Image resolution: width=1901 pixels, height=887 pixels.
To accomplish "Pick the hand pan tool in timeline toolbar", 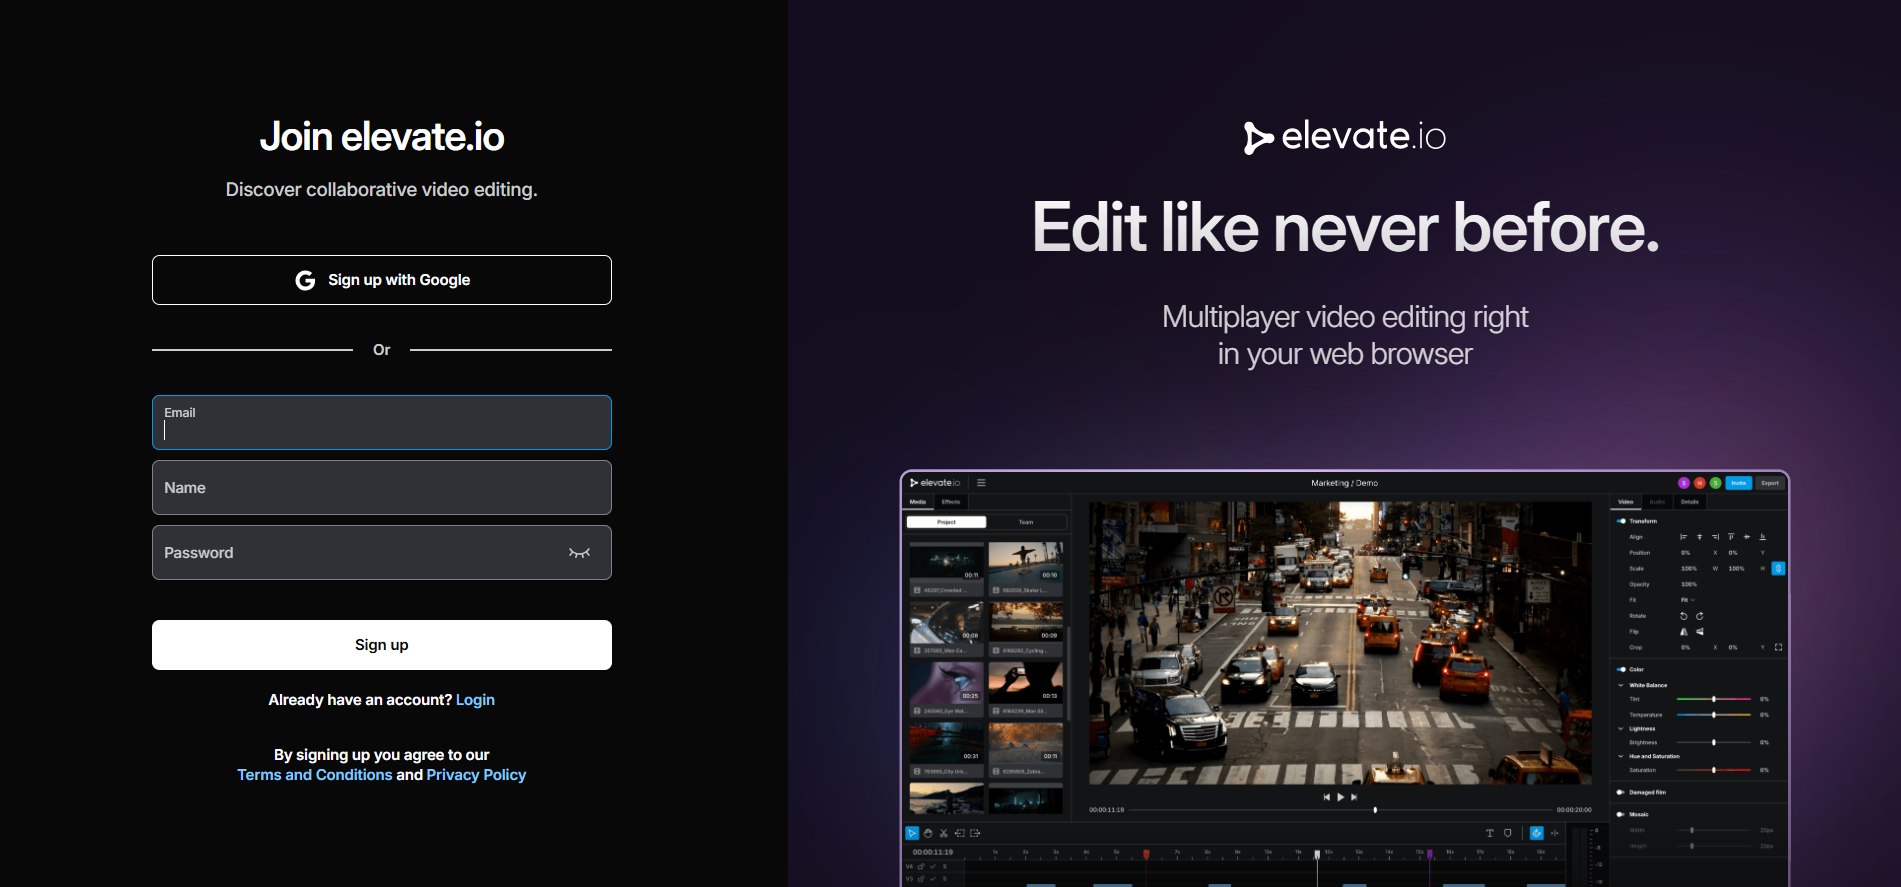I will point(928,833).
